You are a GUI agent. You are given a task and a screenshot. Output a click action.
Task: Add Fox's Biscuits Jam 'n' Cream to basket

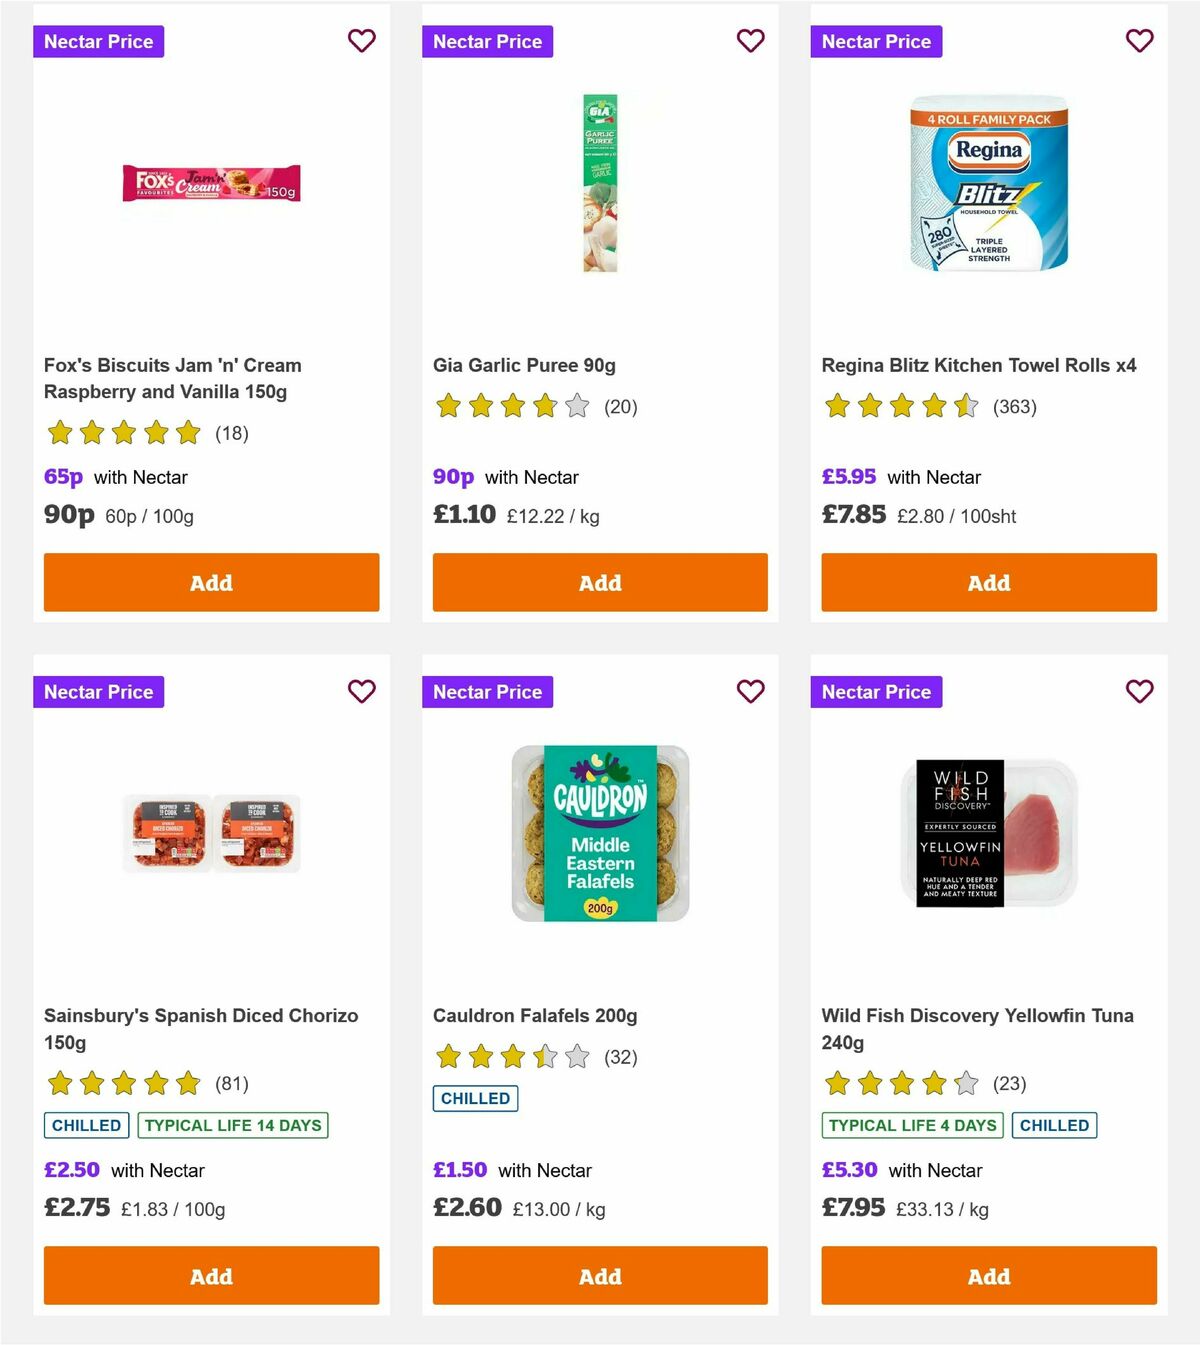210,582
